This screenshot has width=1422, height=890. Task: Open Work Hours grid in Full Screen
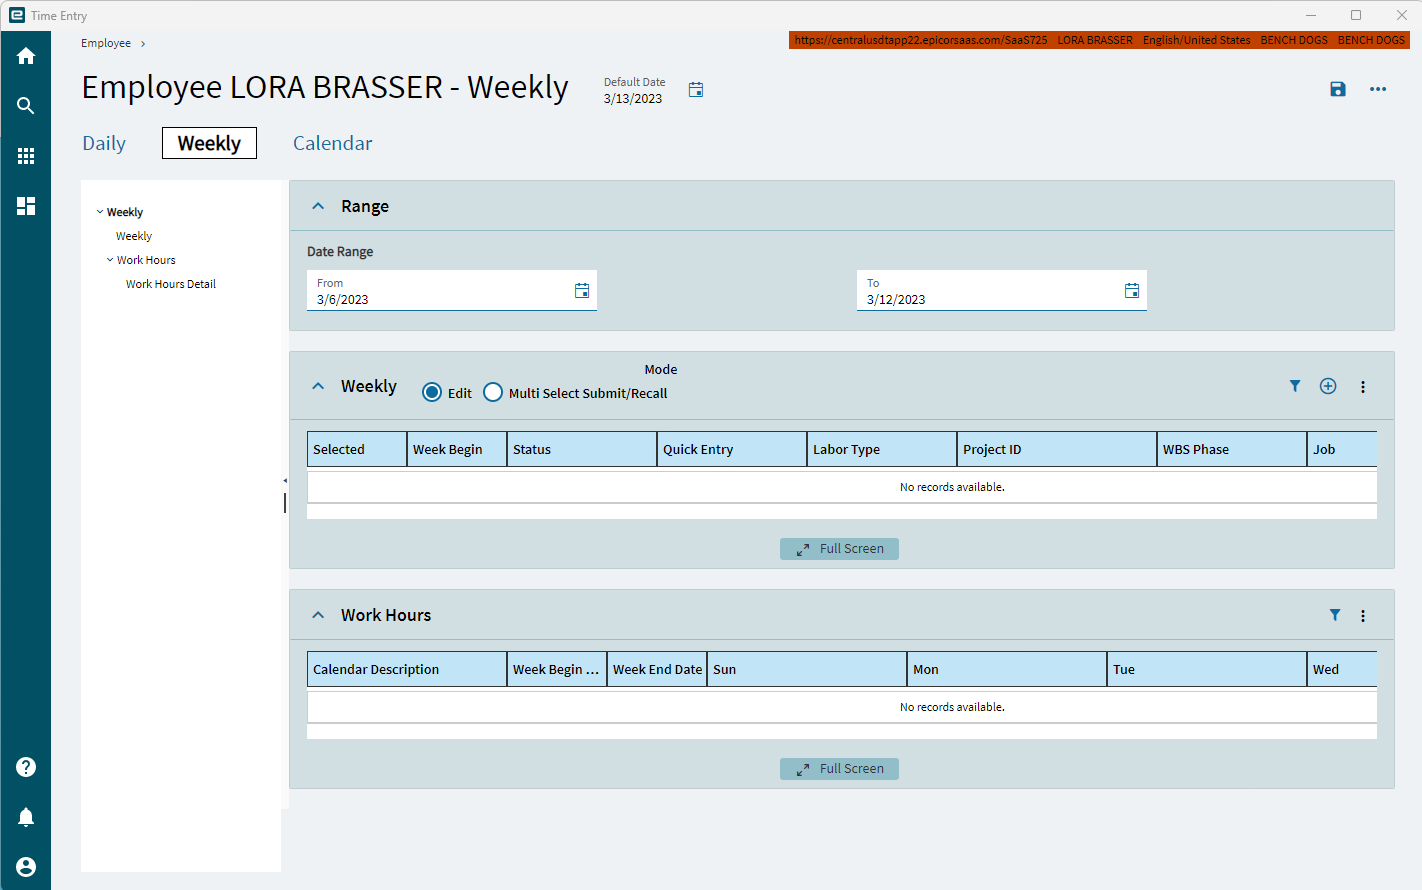(839, 769)
